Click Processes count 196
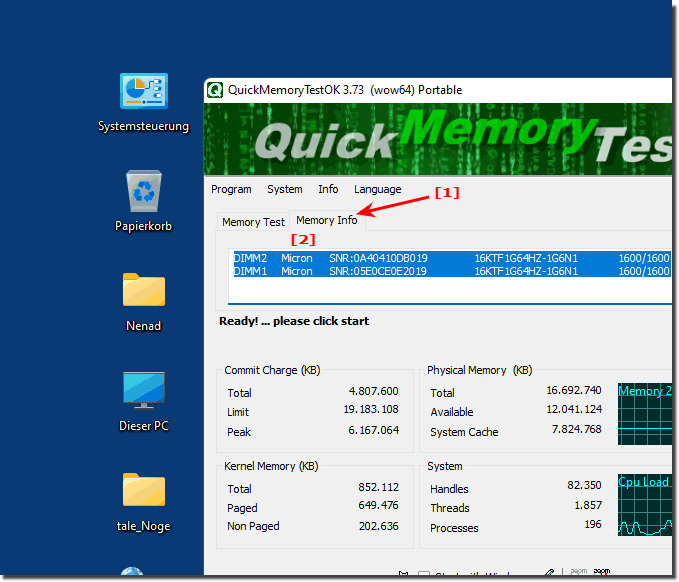Screen dimensions: 679x582 click(x=593, y=524)
